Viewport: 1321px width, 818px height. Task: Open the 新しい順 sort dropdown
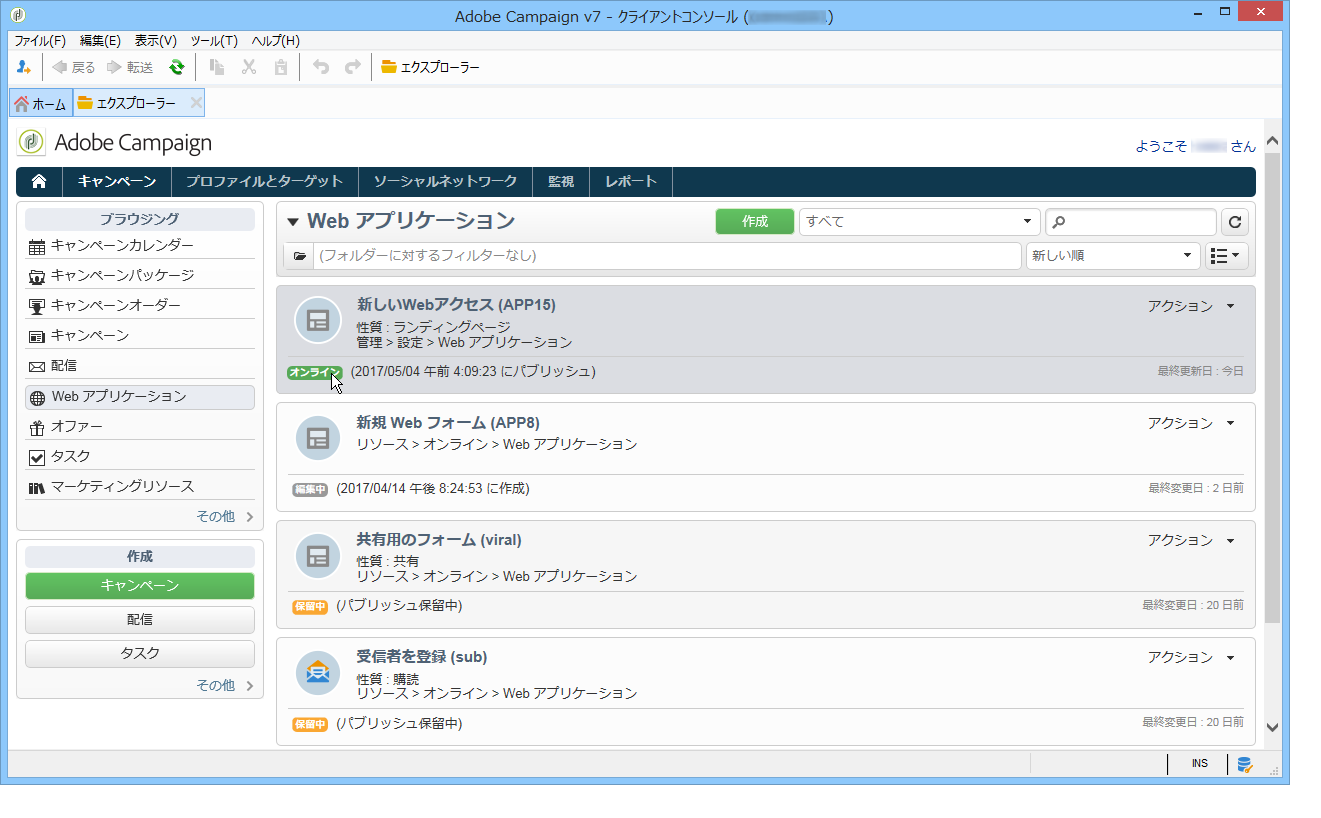click(1113, 256)
